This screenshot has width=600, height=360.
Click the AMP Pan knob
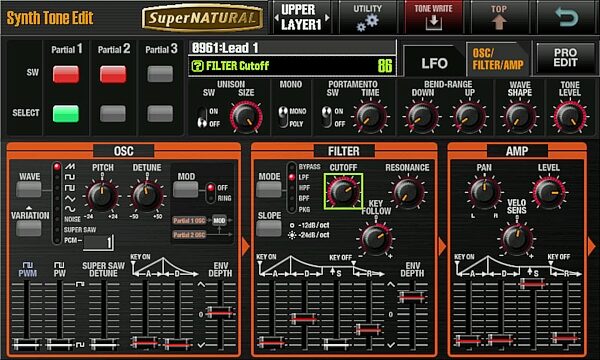pyautogui.click(x=483, y=192)
